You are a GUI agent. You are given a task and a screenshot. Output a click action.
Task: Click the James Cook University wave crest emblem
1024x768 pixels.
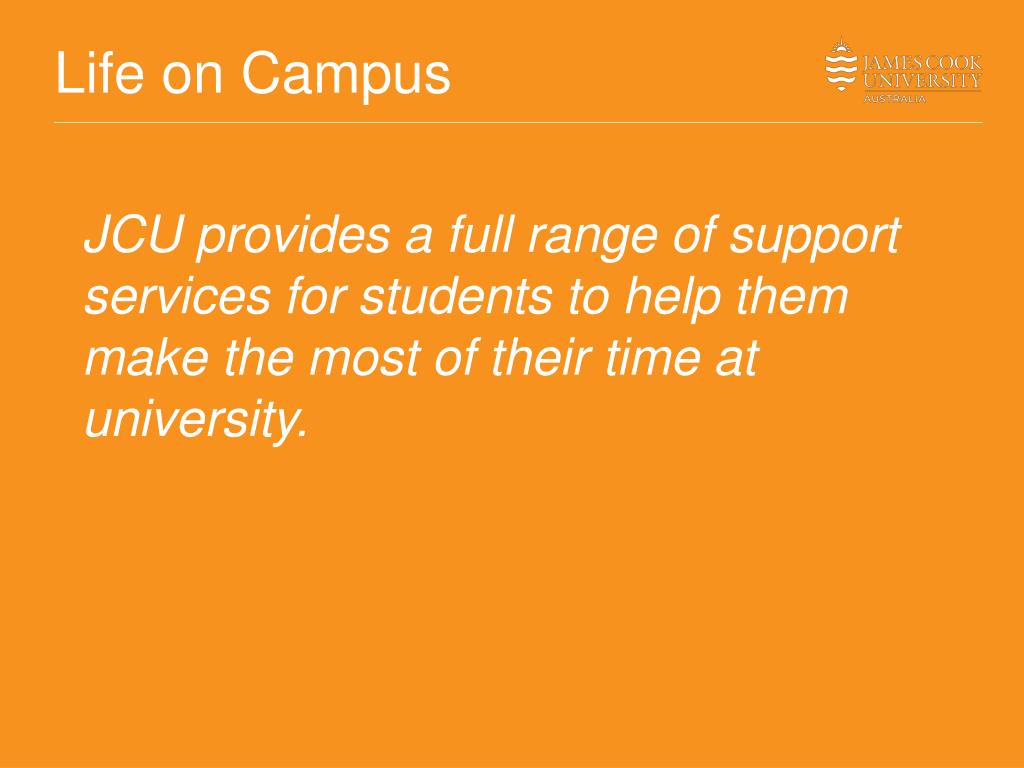click(x=840, y=64)
